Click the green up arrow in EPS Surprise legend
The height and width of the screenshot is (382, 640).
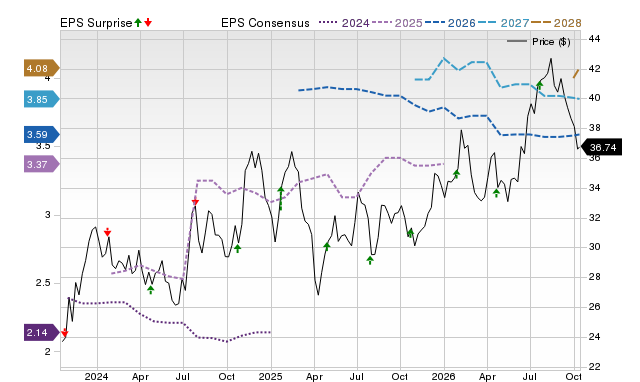(x=138, y=22)
